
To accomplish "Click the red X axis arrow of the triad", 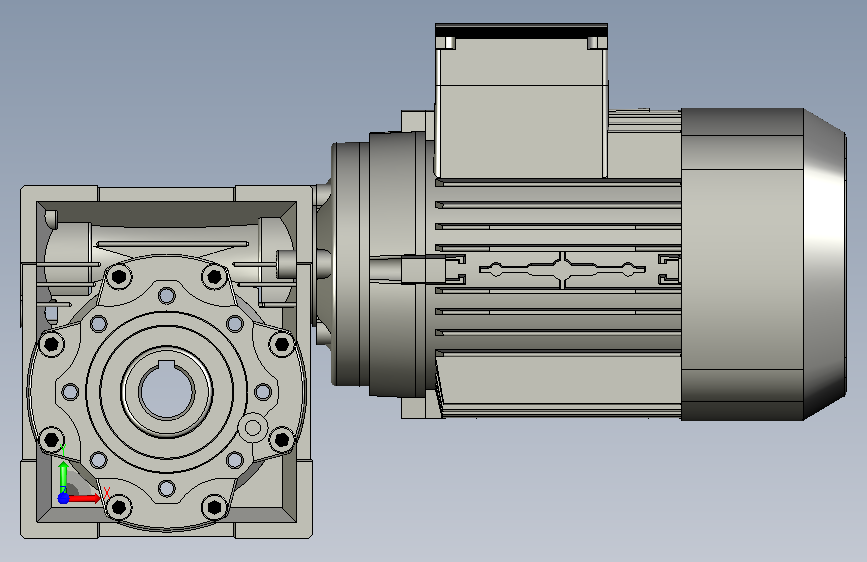I will coord(84,498).
